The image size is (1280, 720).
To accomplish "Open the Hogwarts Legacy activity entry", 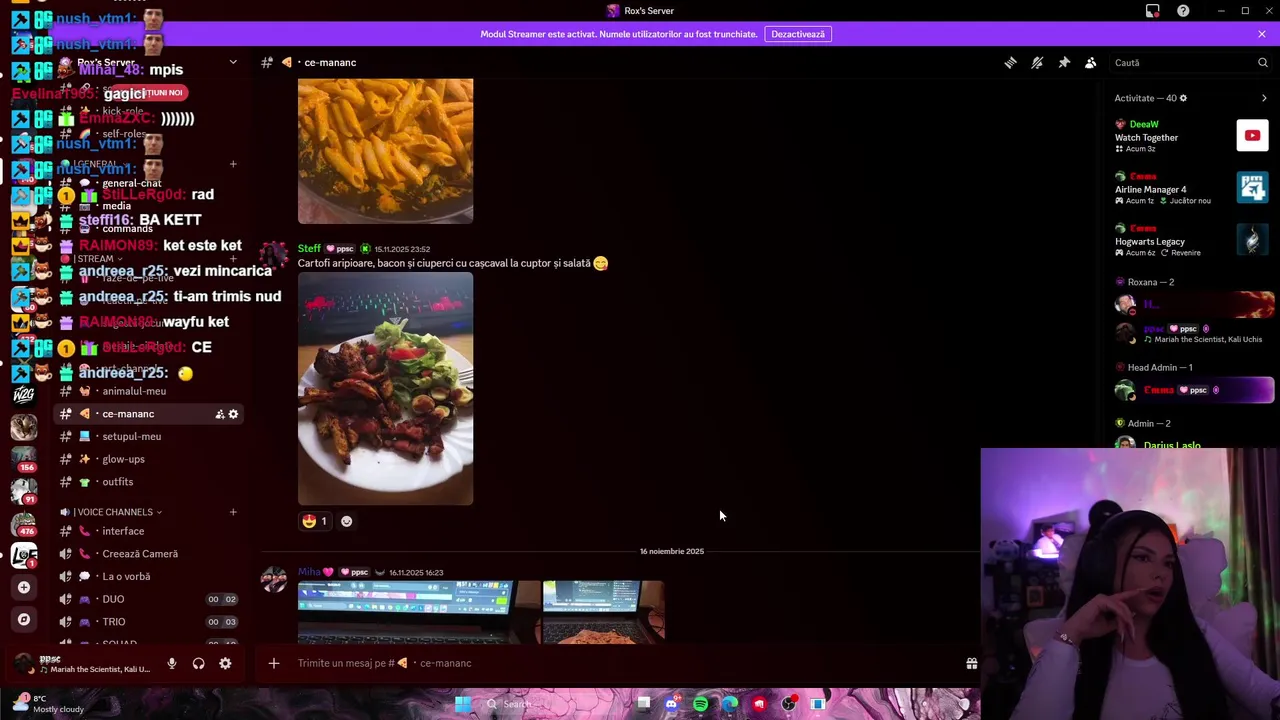I will [1191, 240].
